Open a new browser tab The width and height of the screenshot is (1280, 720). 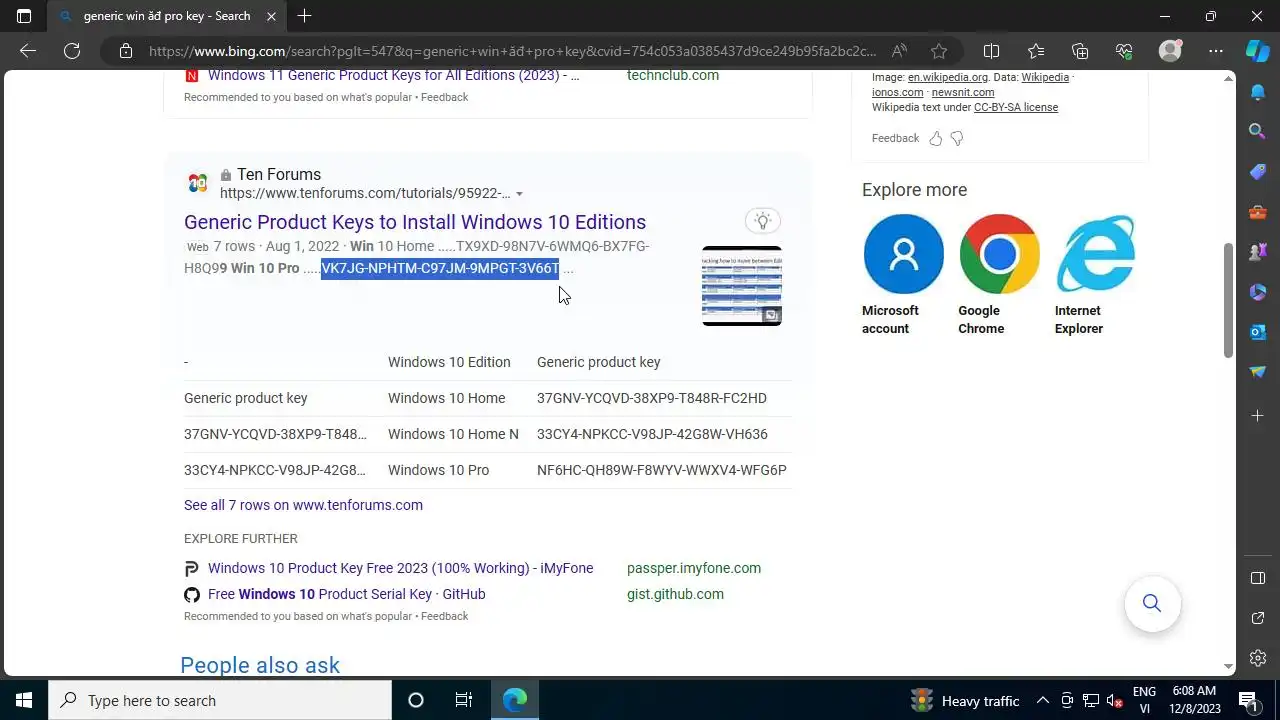(x=304, y=16)
